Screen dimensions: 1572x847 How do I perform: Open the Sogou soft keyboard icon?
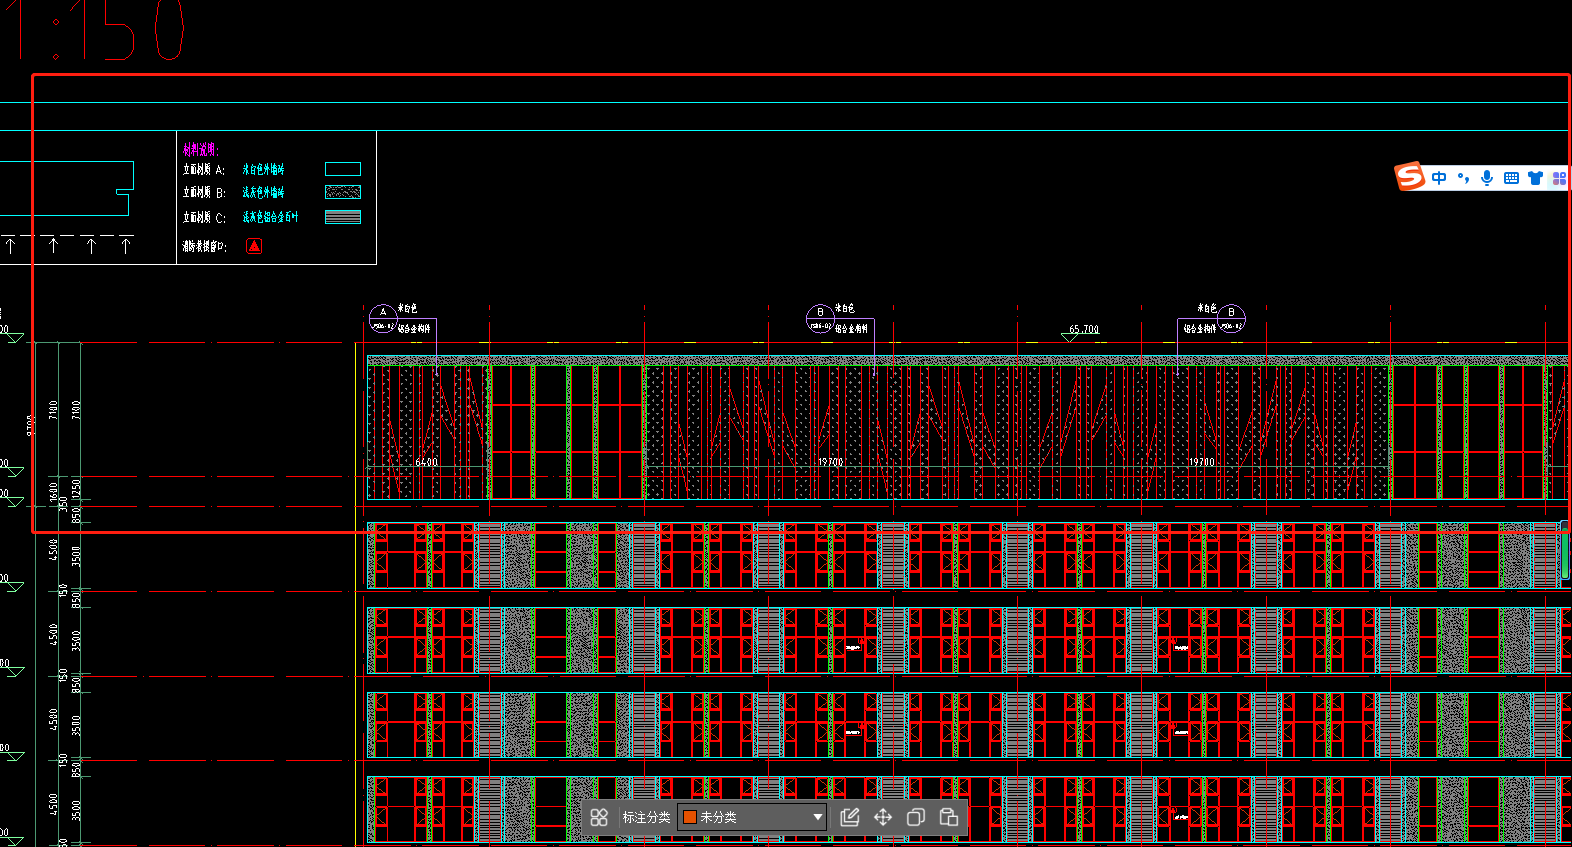(1511, 178)
